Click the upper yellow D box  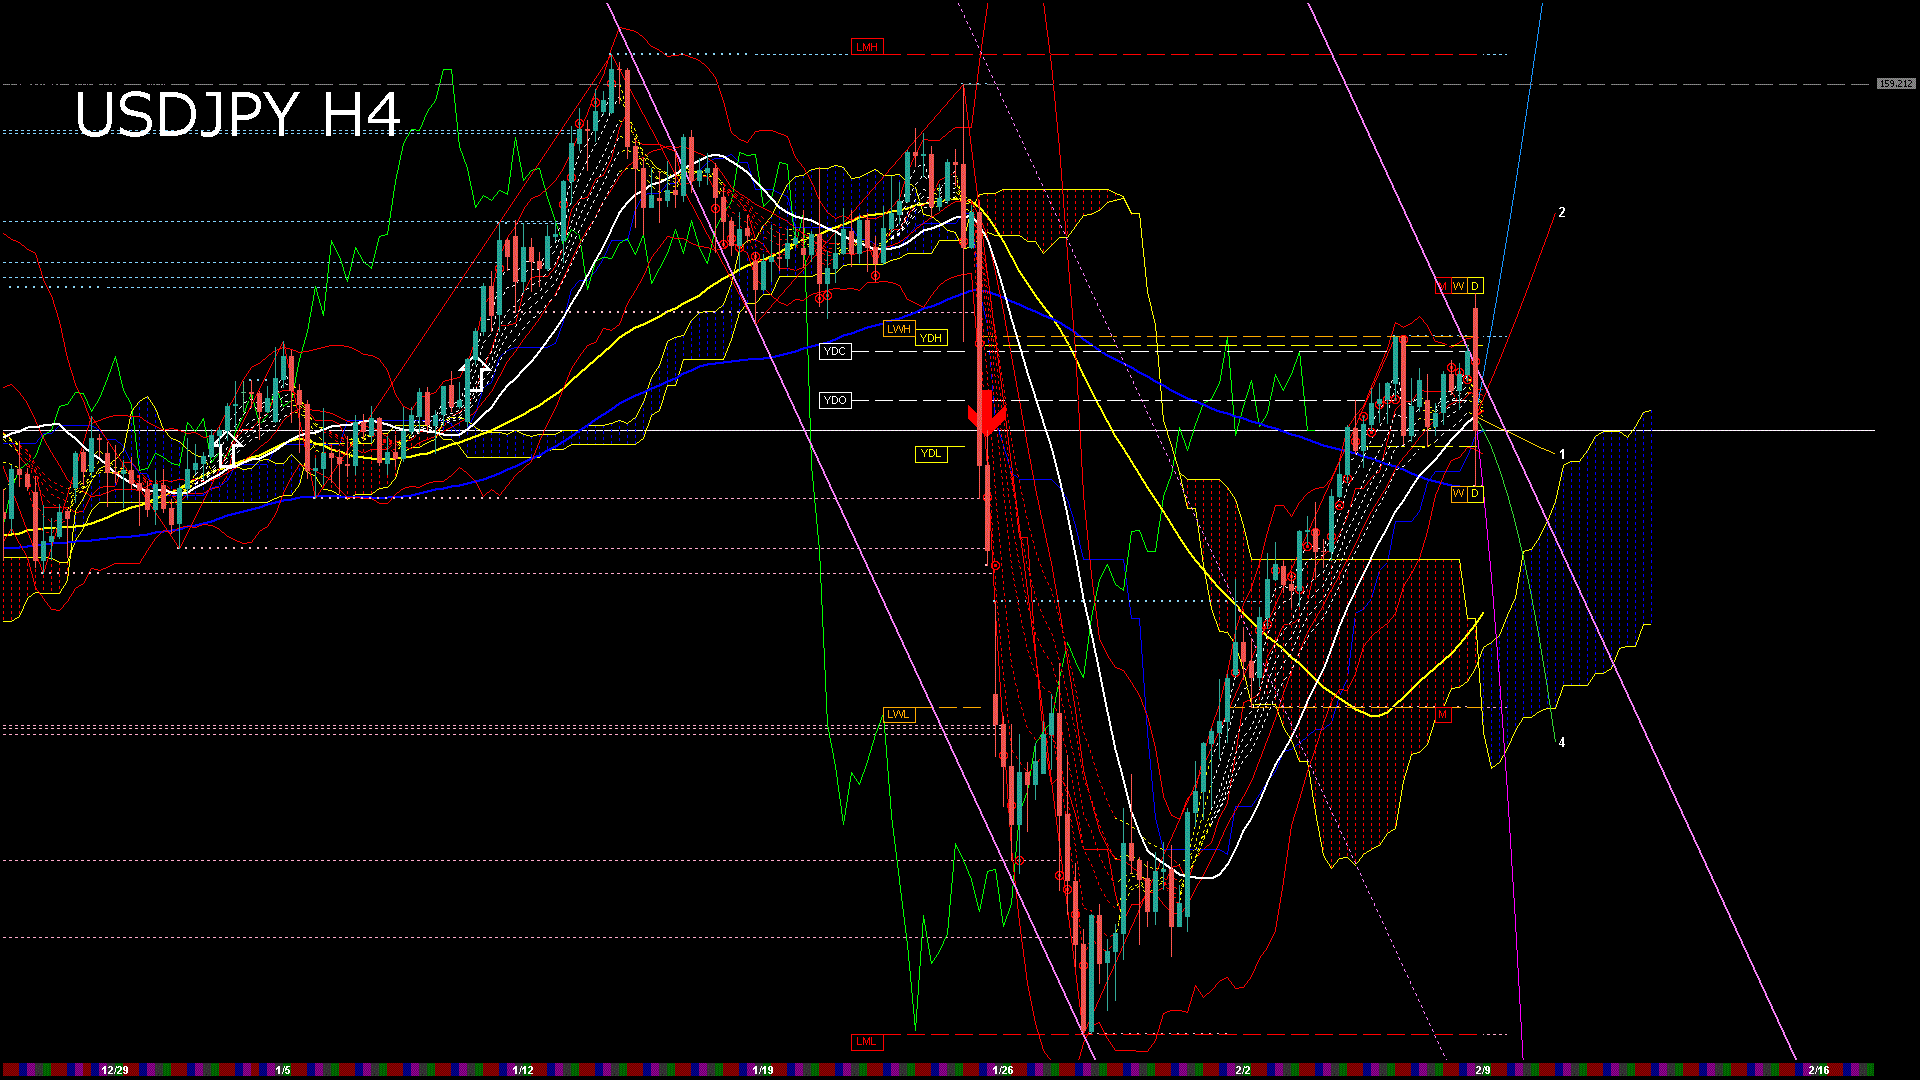tap(1475, 286)
